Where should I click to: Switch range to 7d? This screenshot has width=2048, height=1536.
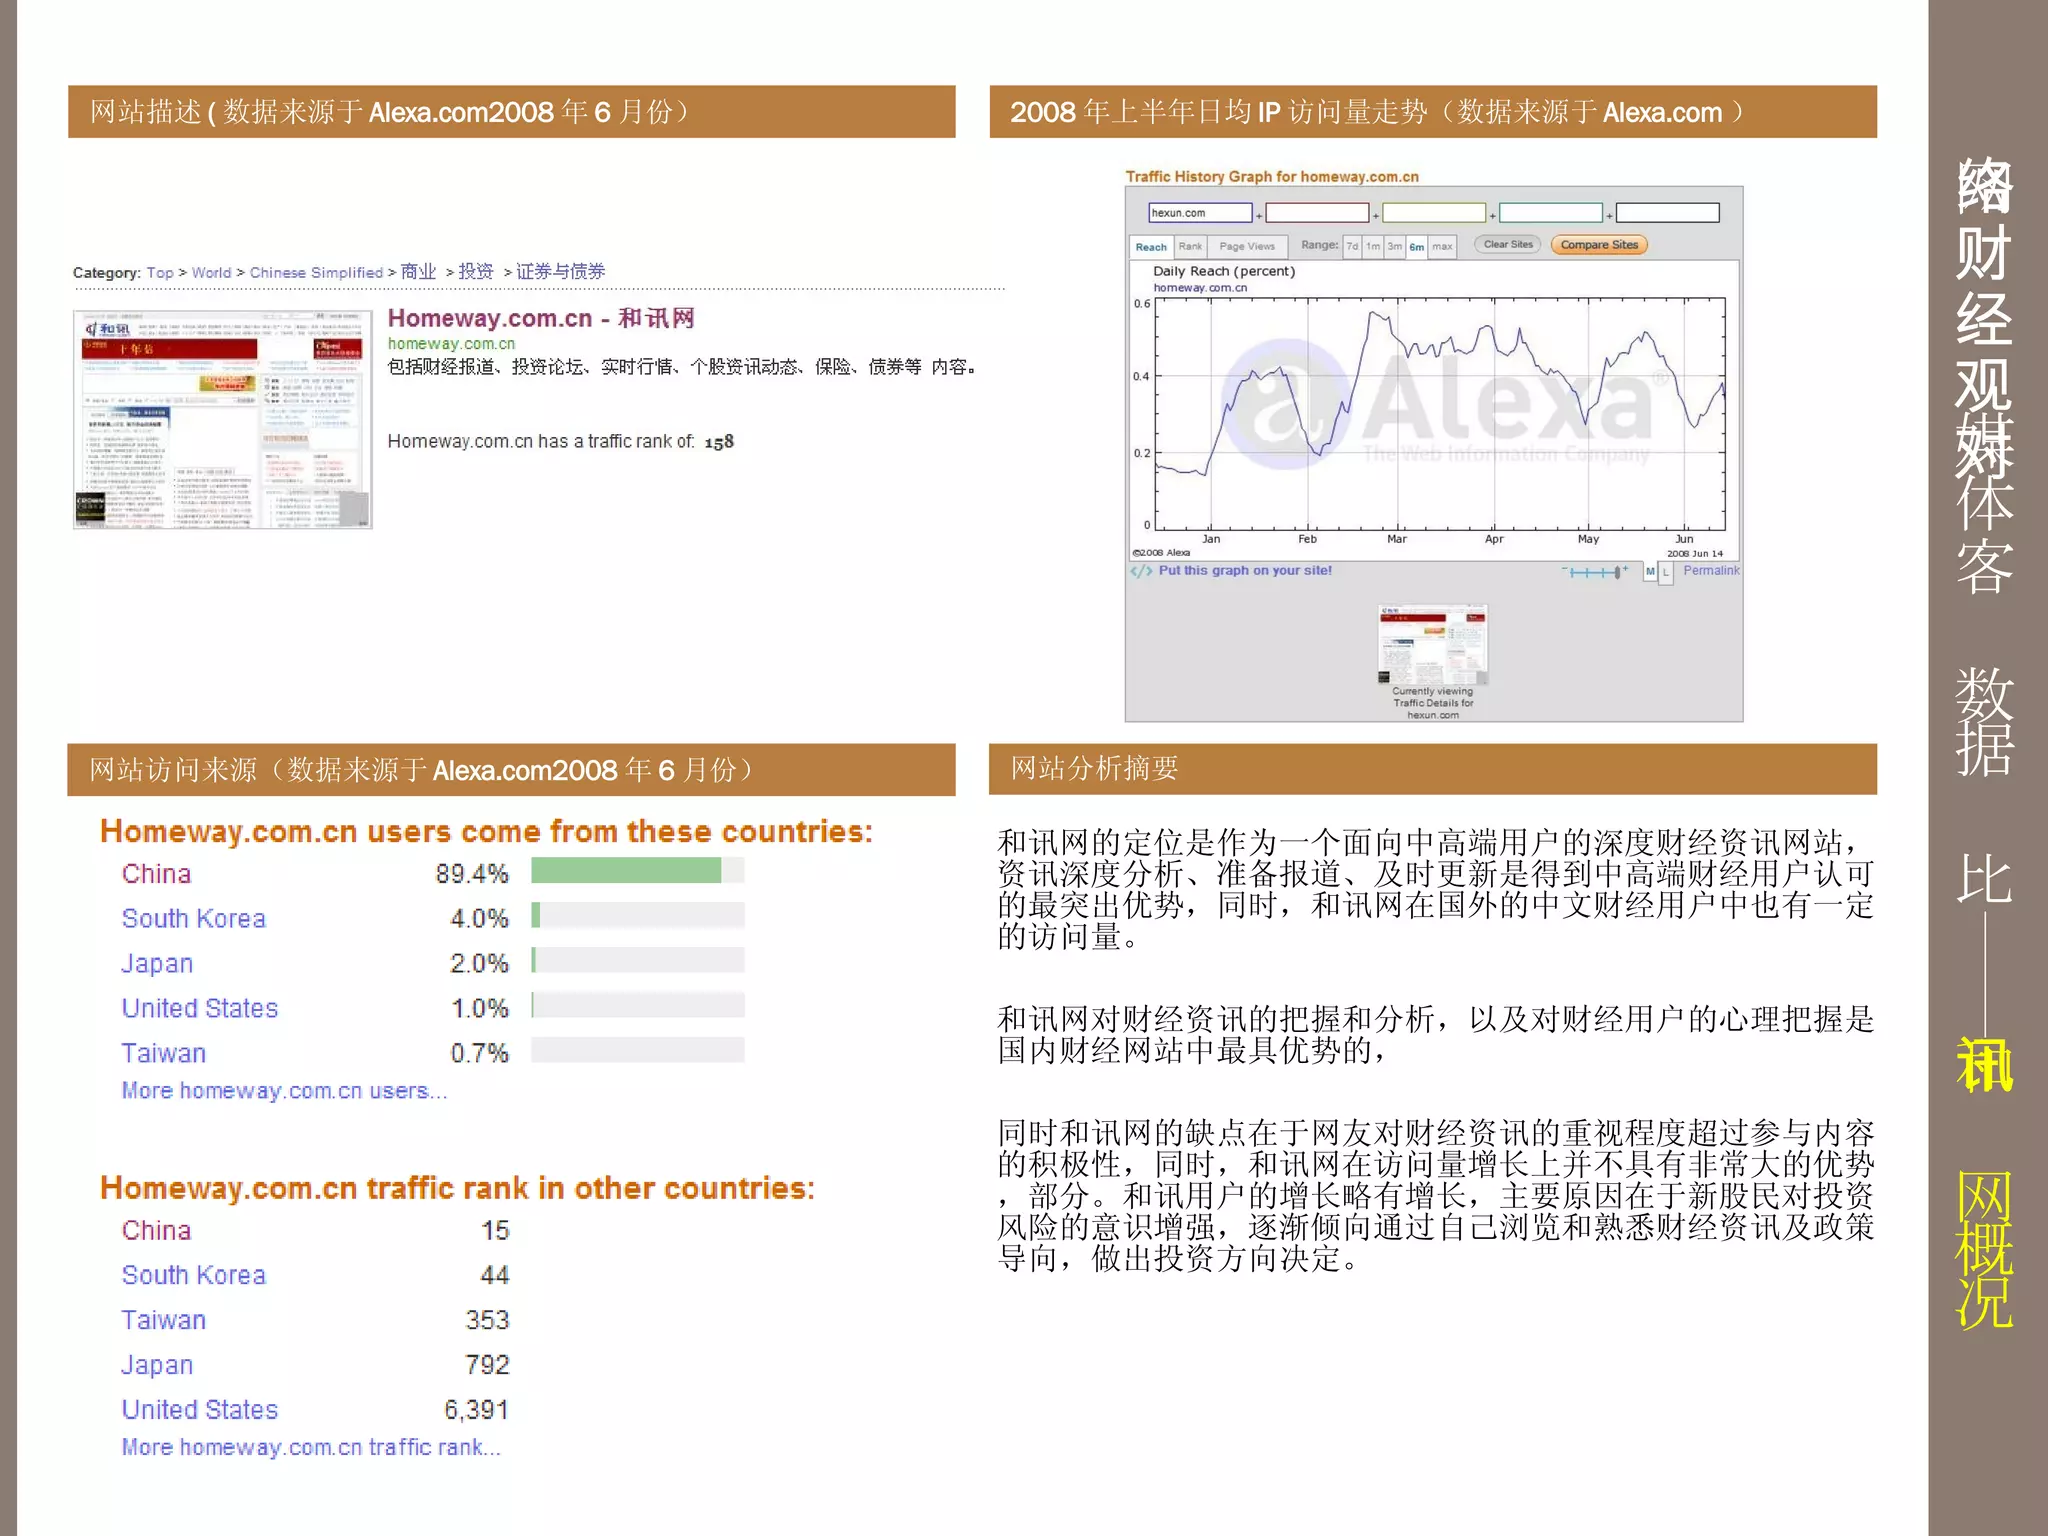(x=1352, y=246)
